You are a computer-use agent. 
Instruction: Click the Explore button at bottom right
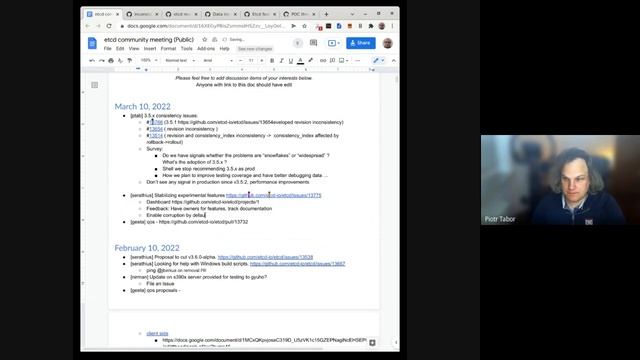coord(372,343)
